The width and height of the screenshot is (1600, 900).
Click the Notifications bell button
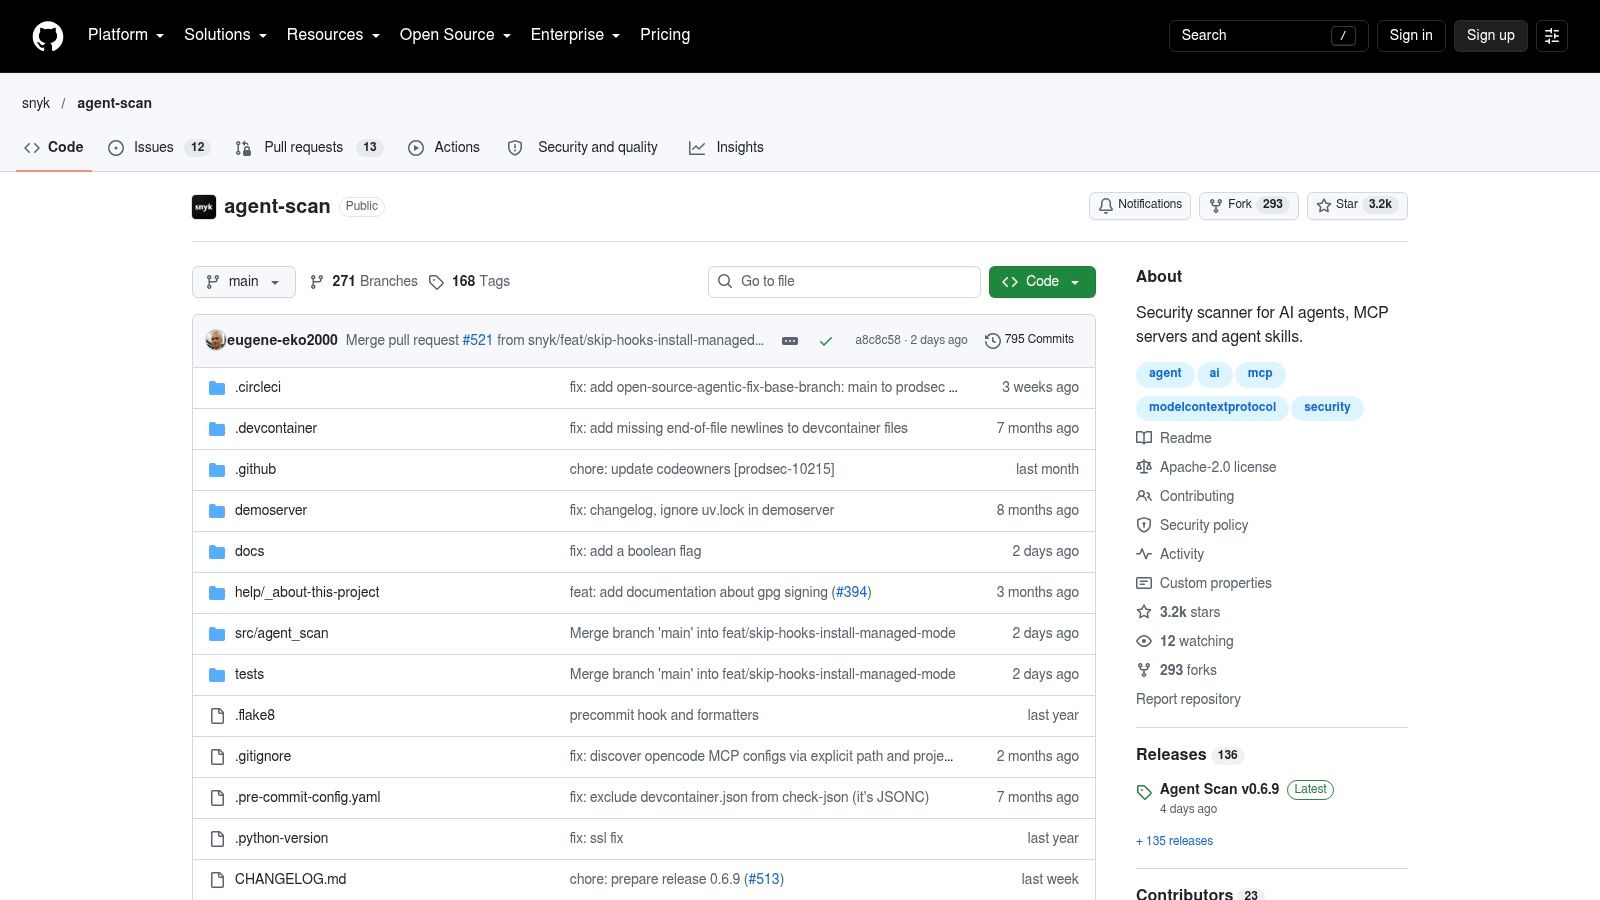tap(1140, 205)
